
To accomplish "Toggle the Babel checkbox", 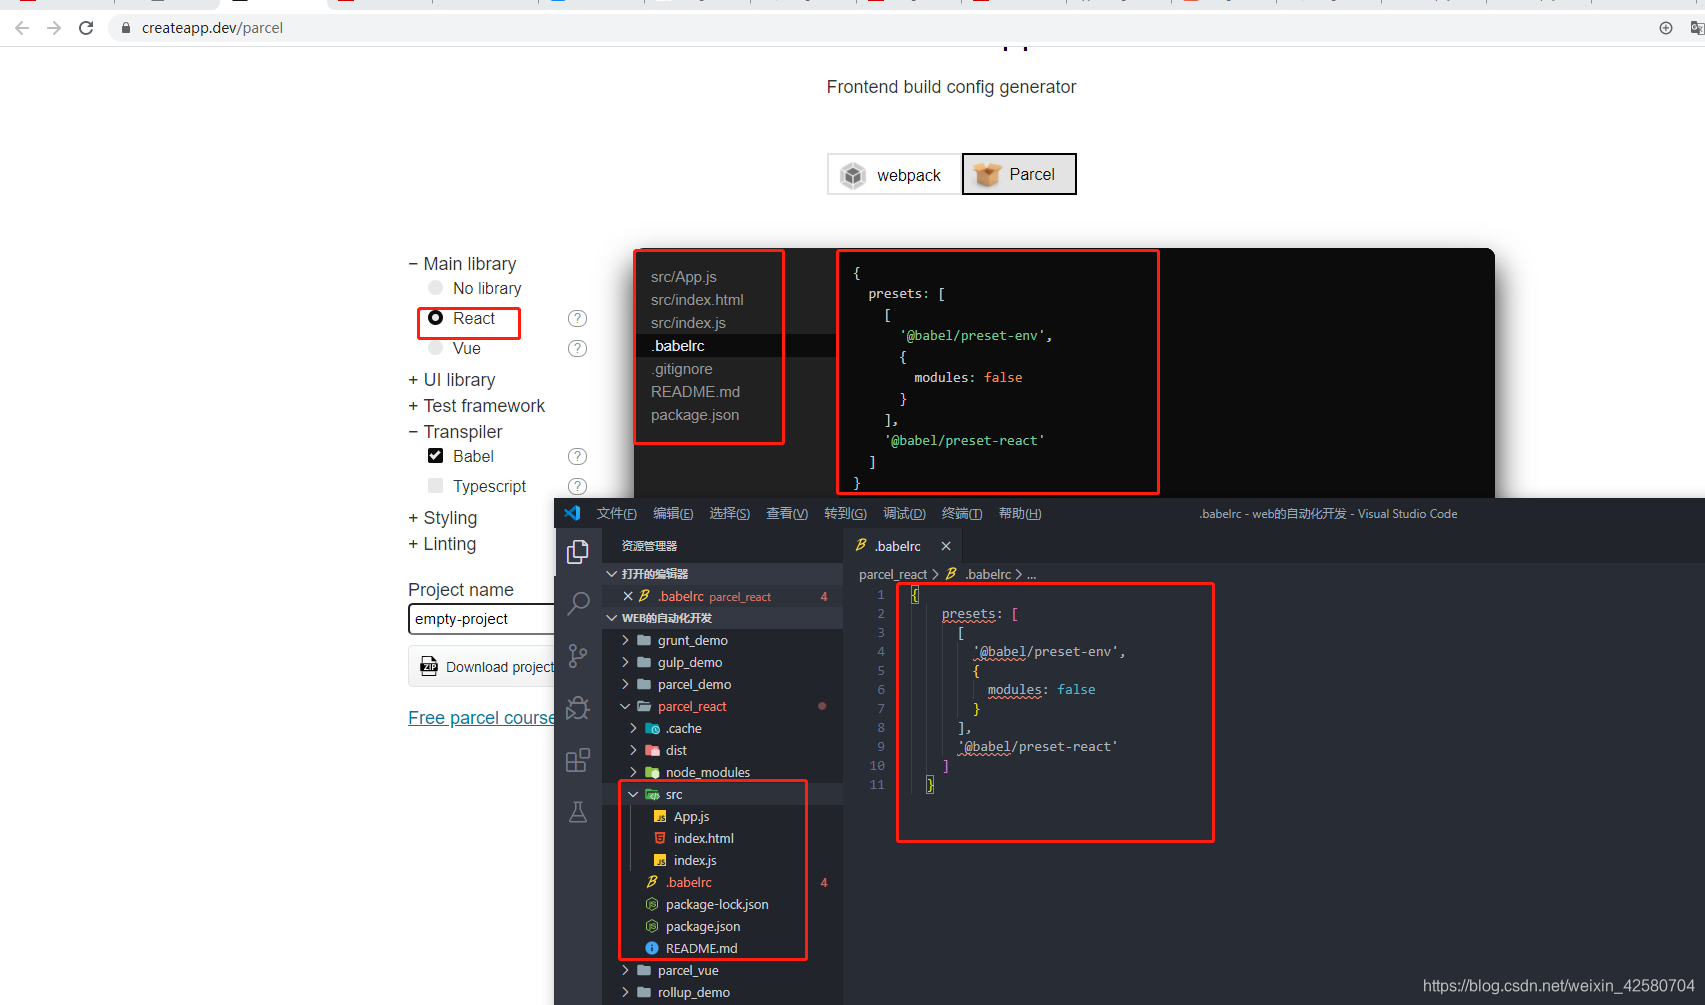I will click(x=436, y=456).
